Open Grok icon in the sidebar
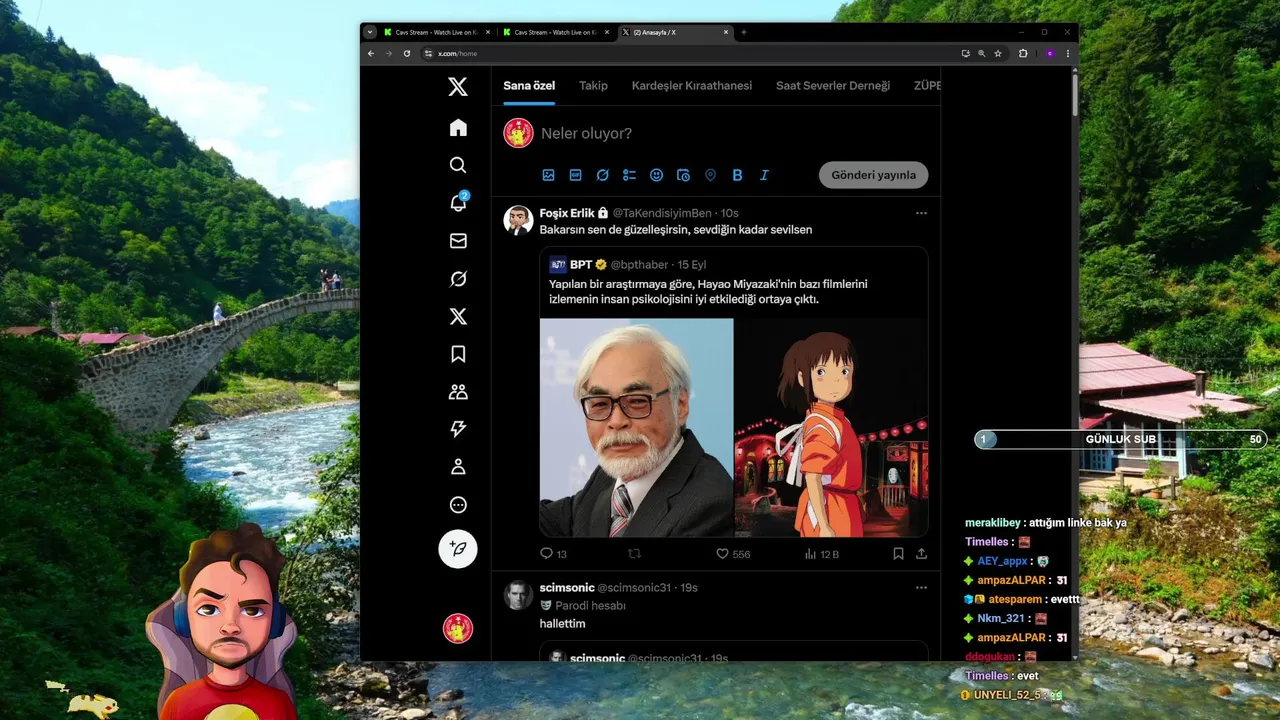1280x720 pixels. 458,279
